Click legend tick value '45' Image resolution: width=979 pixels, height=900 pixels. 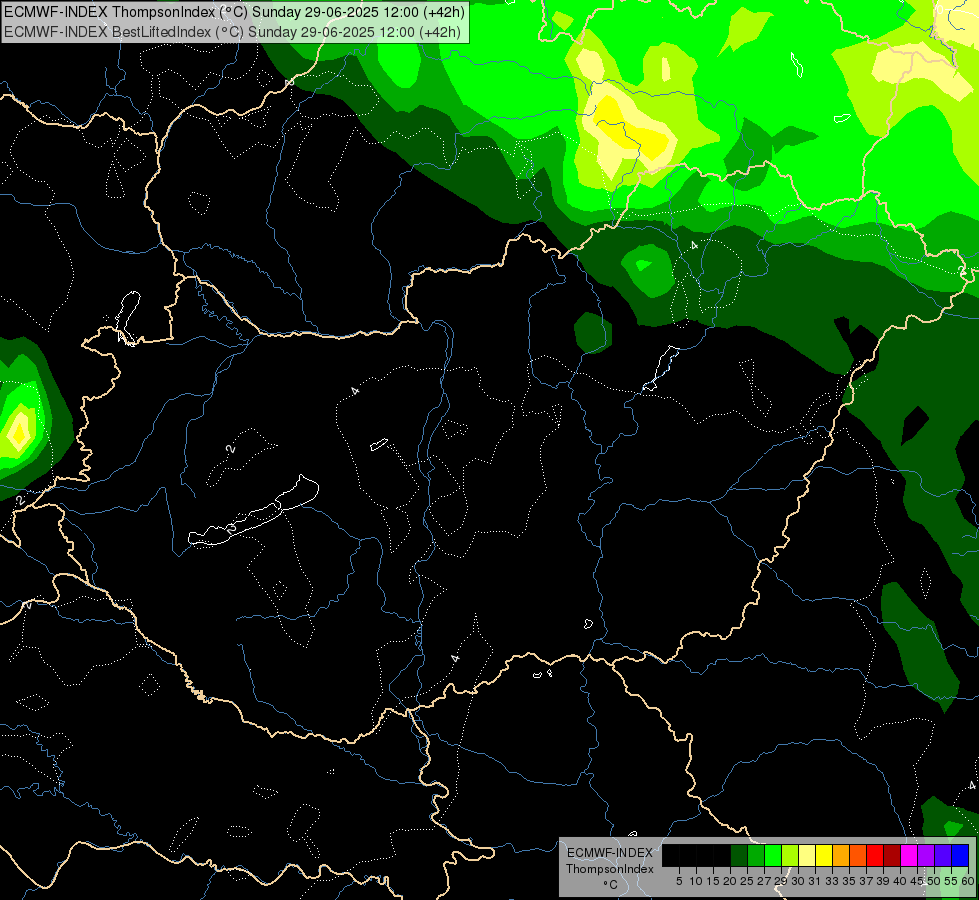917,881
